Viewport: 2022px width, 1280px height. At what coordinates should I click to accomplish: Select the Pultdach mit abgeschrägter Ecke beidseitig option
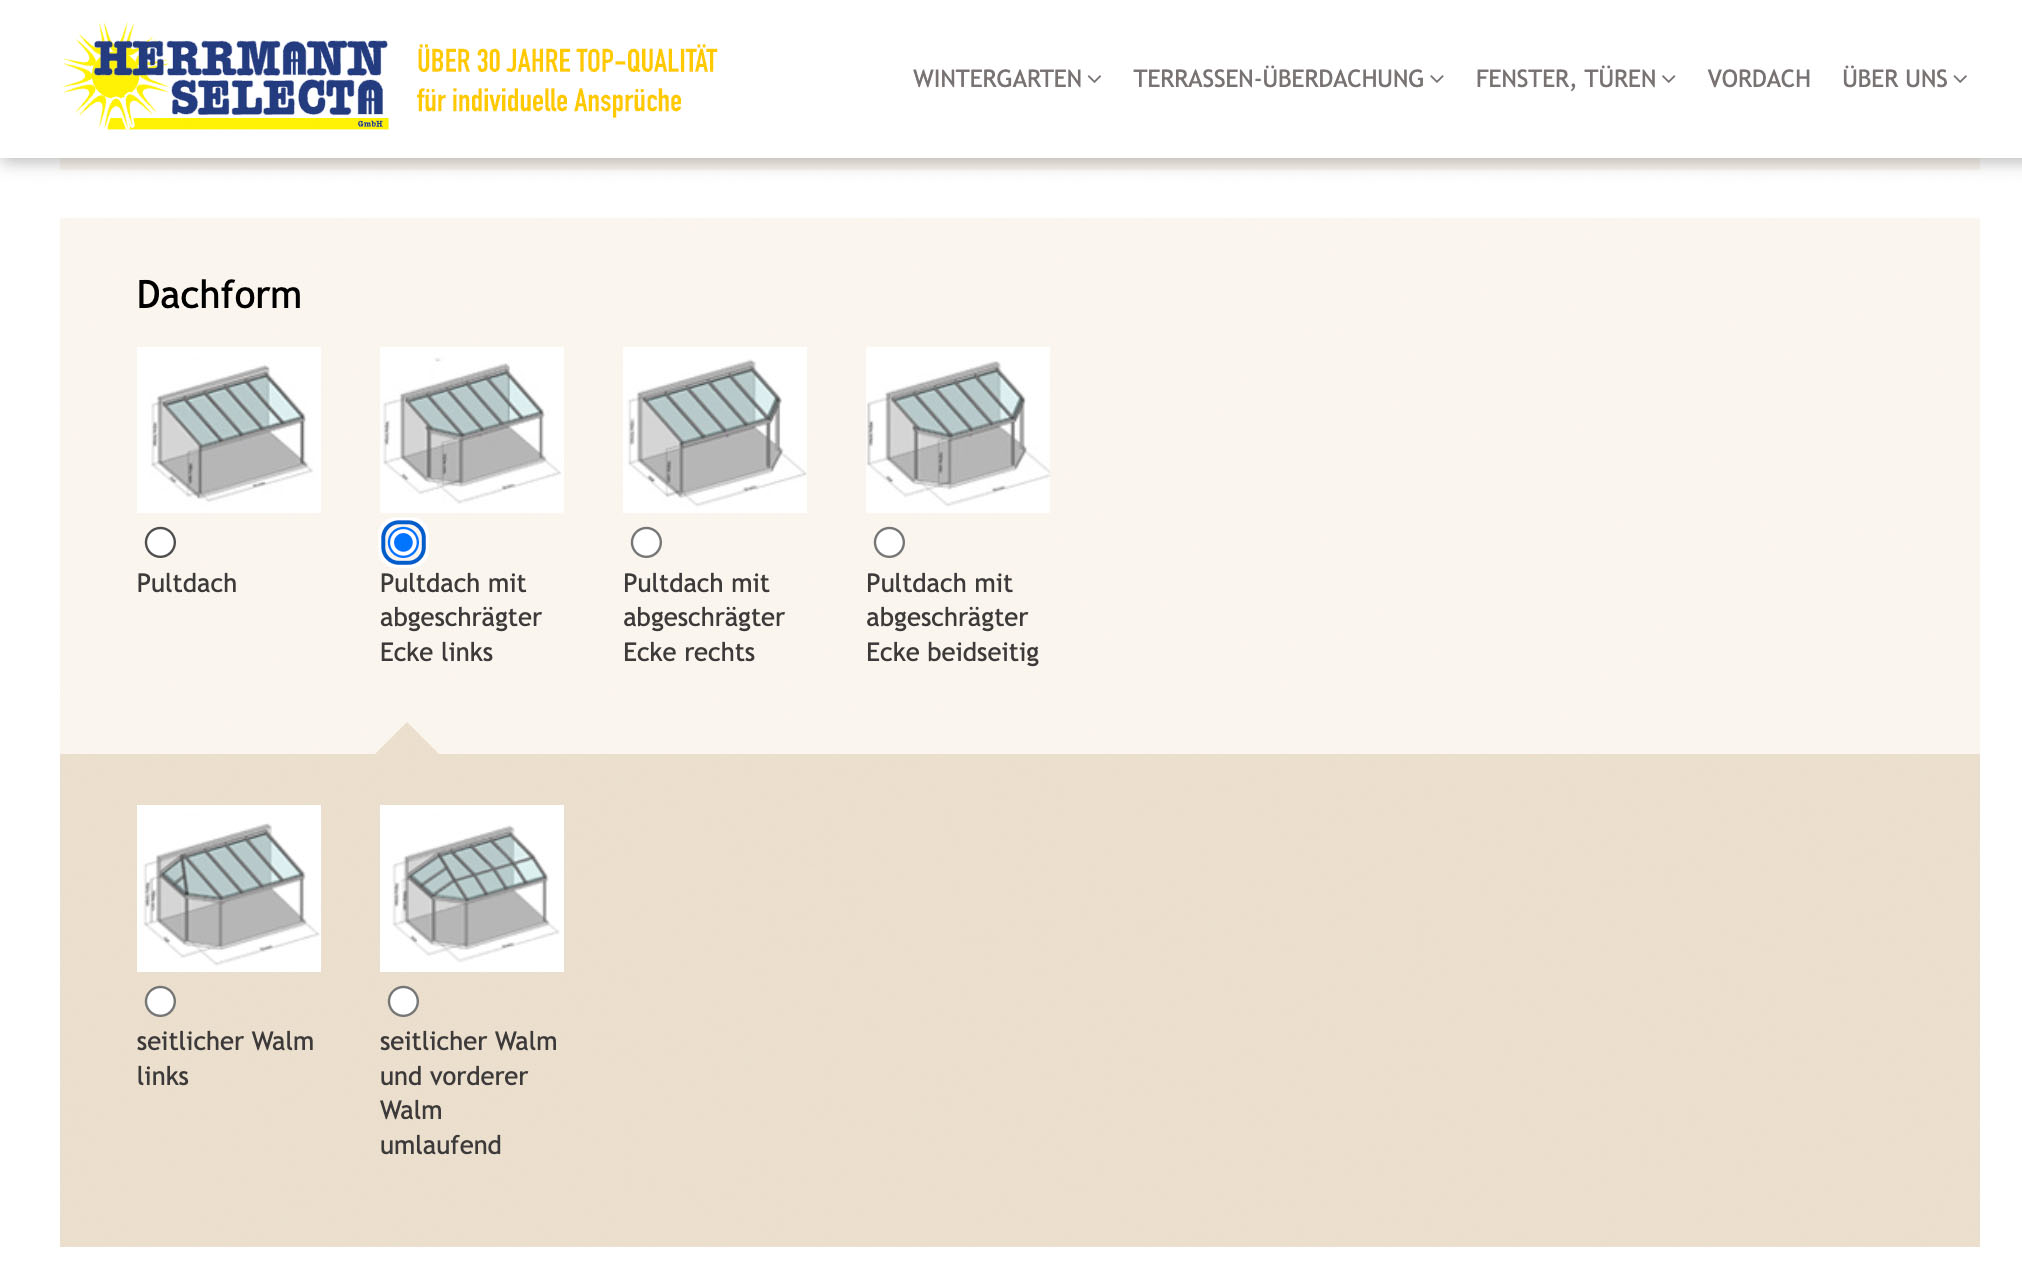click(890, 541)
